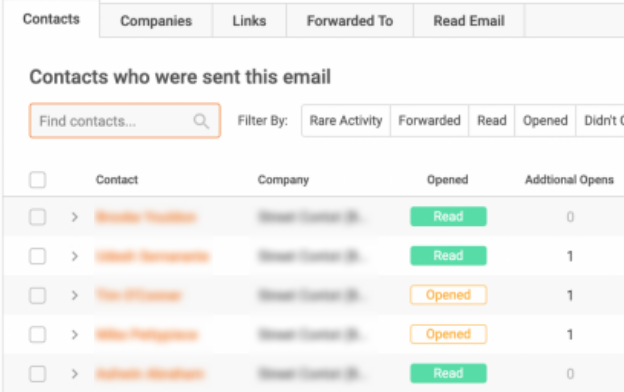Click the magnifier icon in Find contacts
Viewport: 624px width, 392px height.
coord(201,121)
